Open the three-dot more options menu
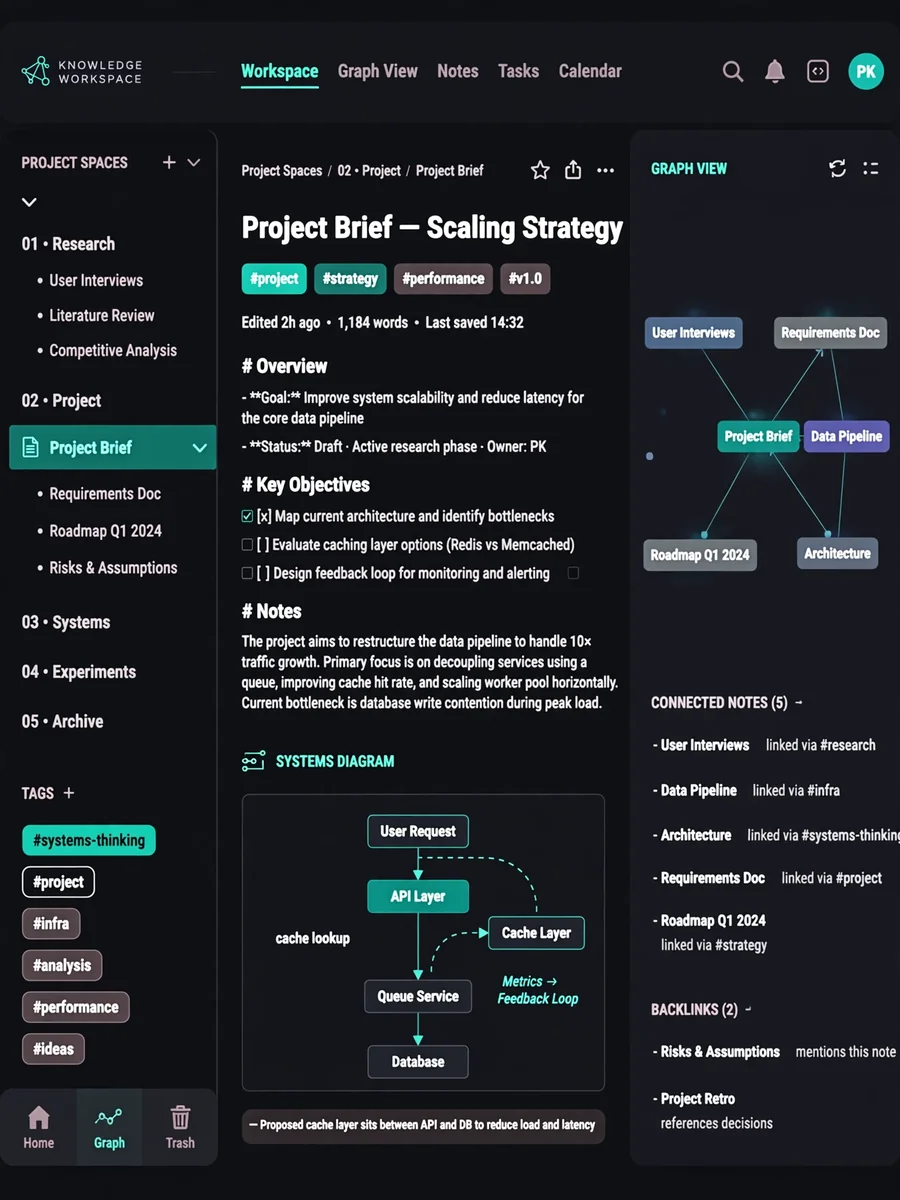This screenshot has width=900, height=1200. click(605, 171)
